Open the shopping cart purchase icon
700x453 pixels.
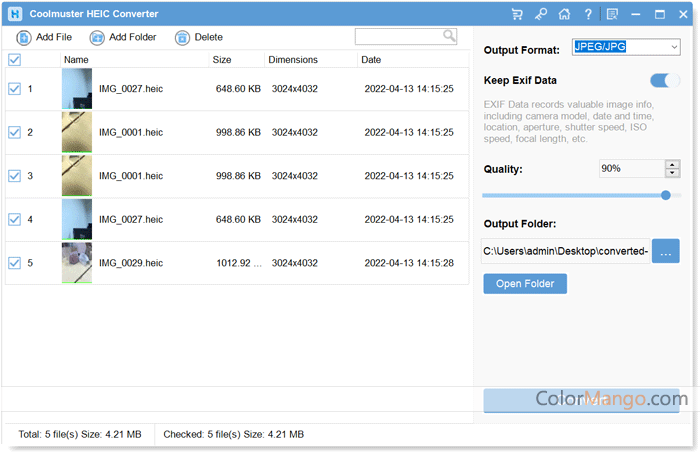pyautogui.click(x=517, y=14)
